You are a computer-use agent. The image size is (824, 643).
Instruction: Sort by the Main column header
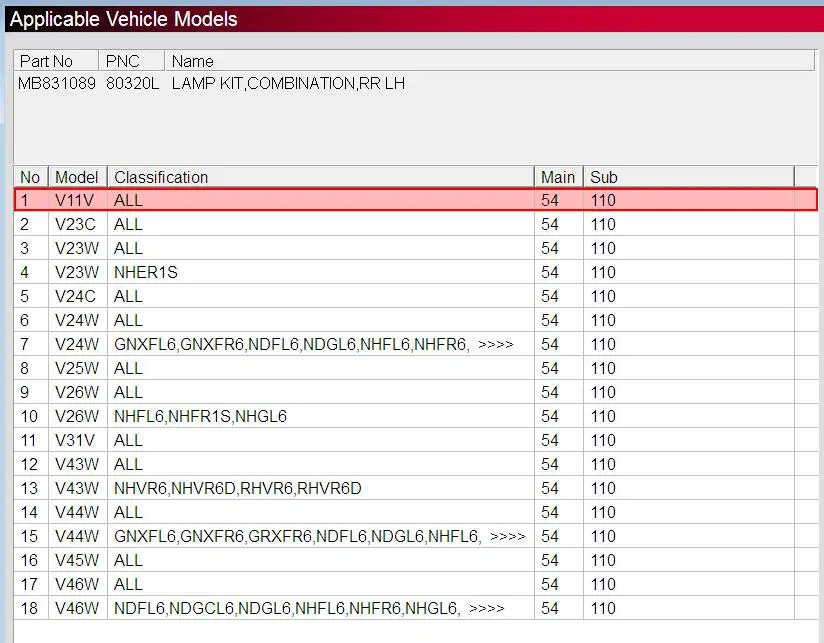pos(559,177)
